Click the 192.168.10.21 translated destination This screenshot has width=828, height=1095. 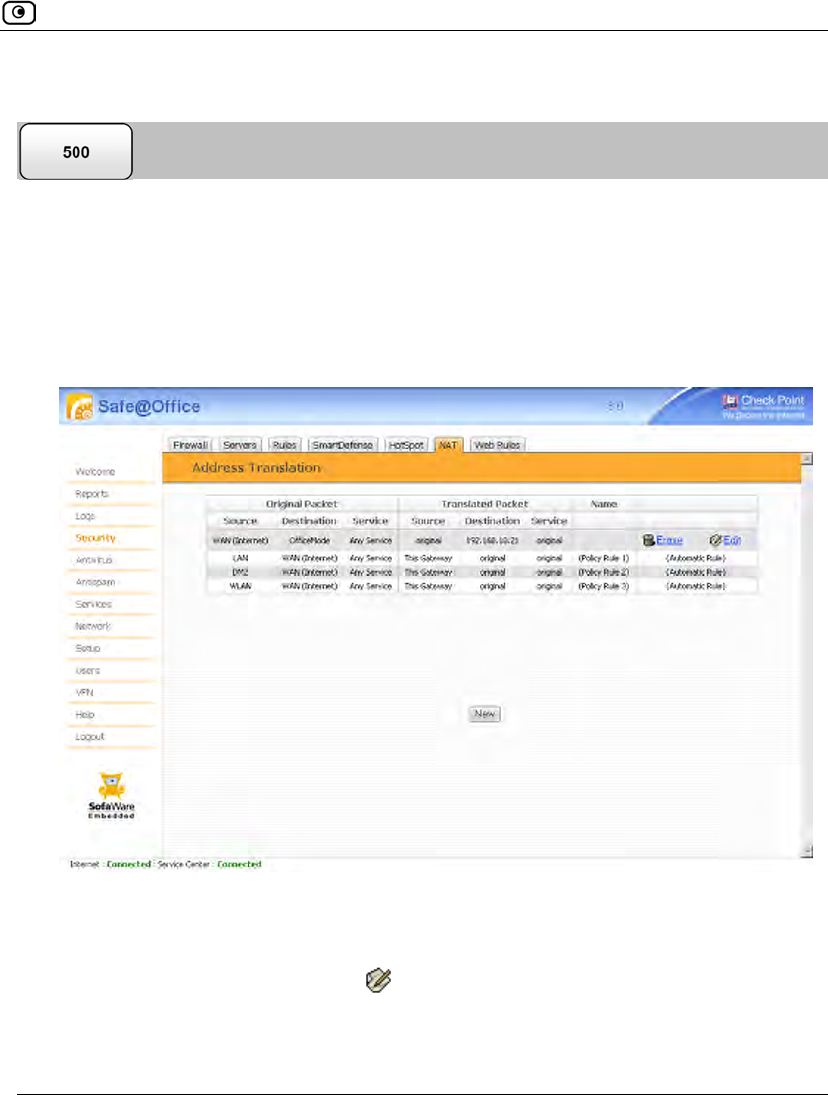492,541
